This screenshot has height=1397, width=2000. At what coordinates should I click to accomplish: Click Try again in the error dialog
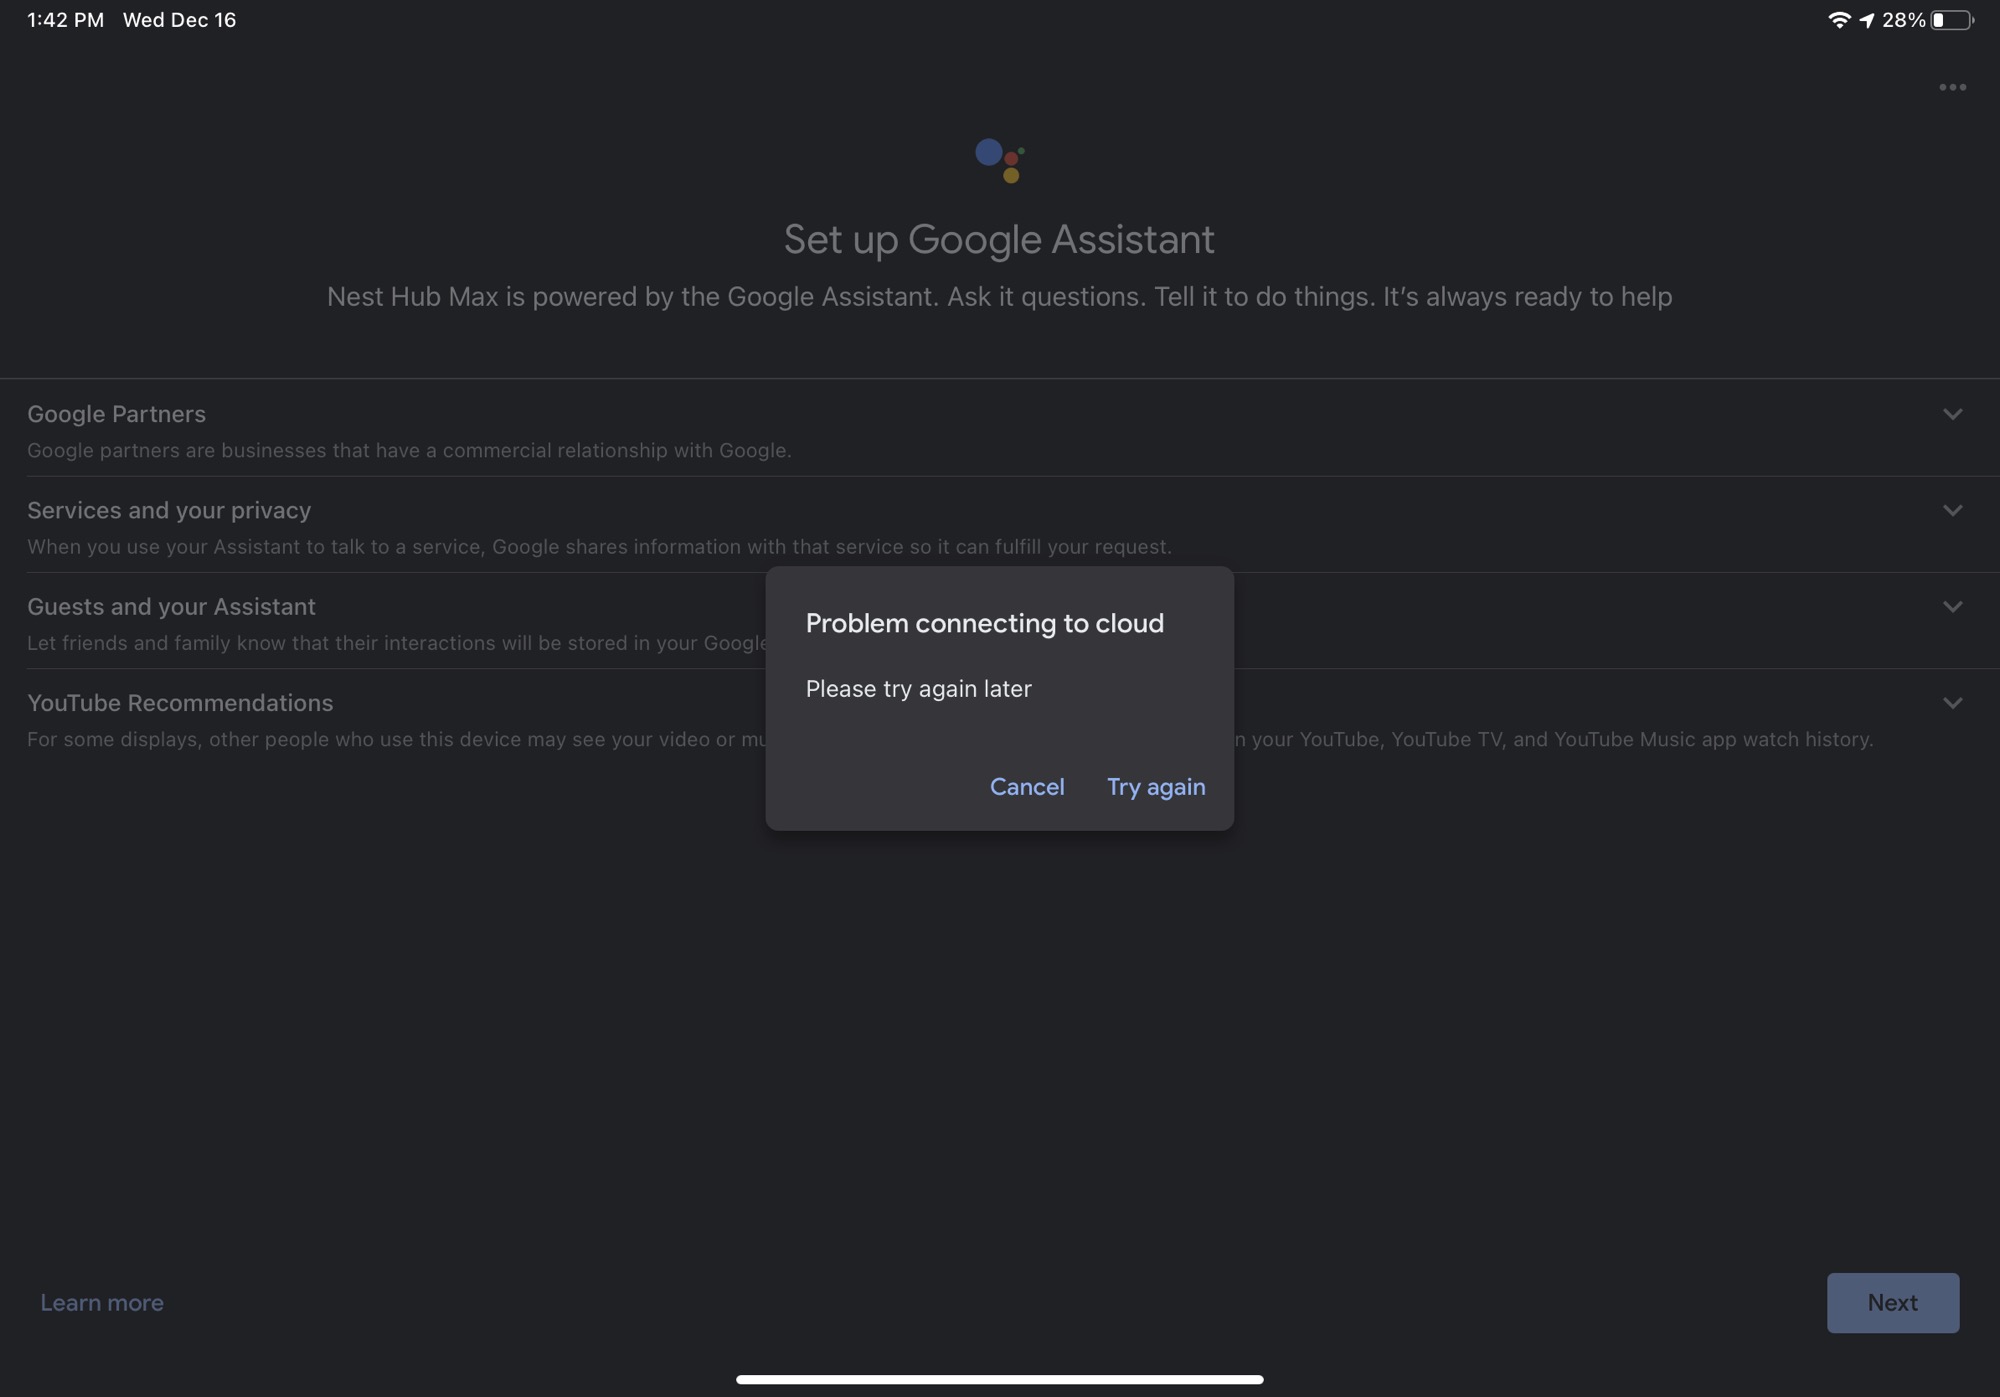[x=1155, y=787]
